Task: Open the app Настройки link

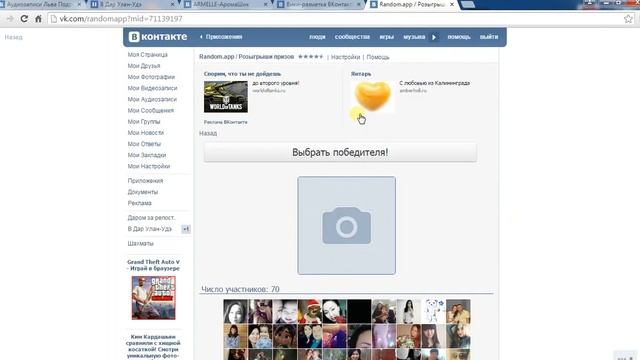Action: click(345, 57)
